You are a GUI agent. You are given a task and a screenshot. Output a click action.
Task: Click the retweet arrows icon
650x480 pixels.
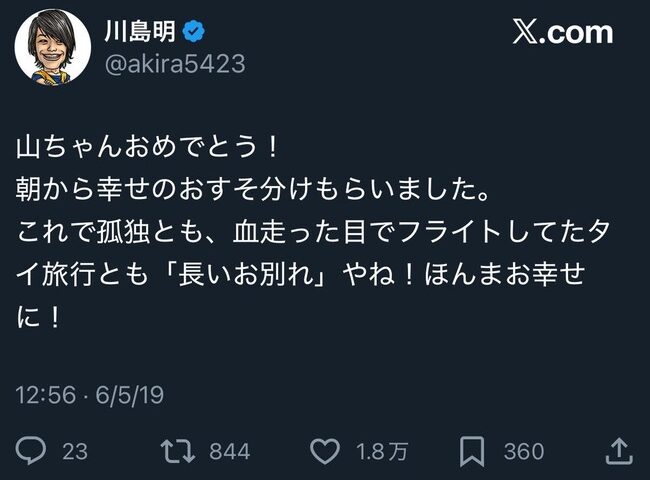pyautogui.click(x=177, y=452)
